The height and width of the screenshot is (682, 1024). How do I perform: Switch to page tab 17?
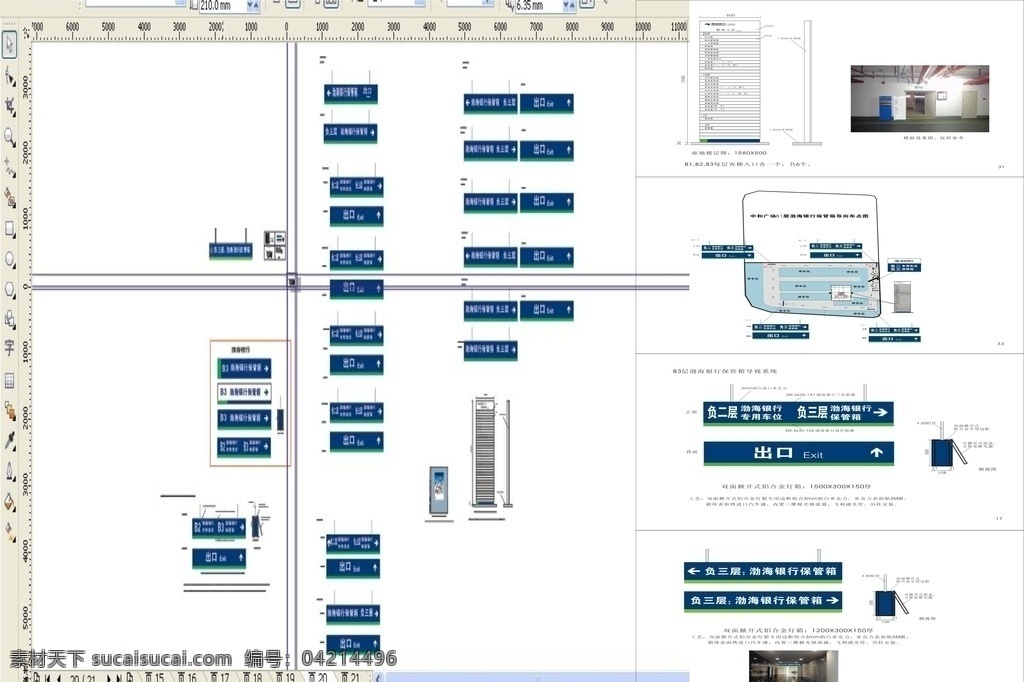pyautogui.click(x=221, y=677)
